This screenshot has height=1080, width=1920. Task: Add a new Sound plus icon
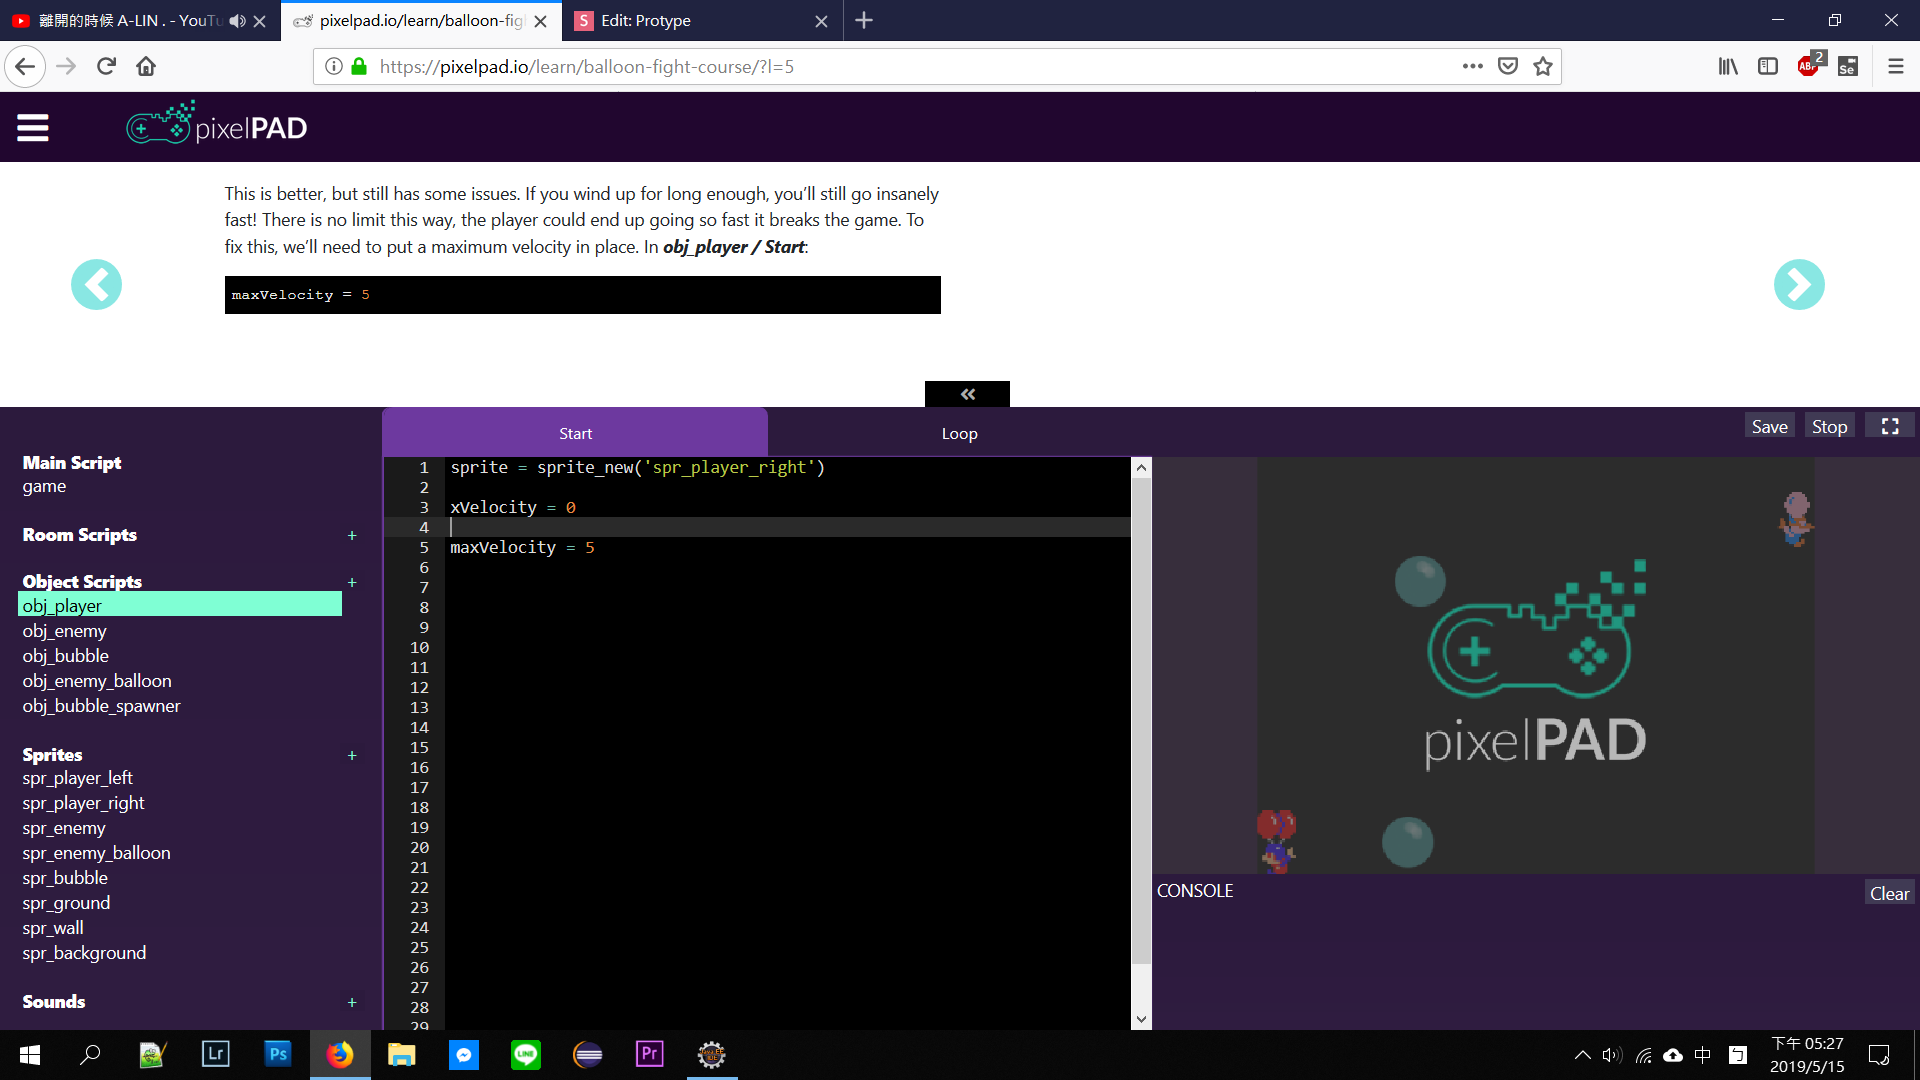point(352,1002)
